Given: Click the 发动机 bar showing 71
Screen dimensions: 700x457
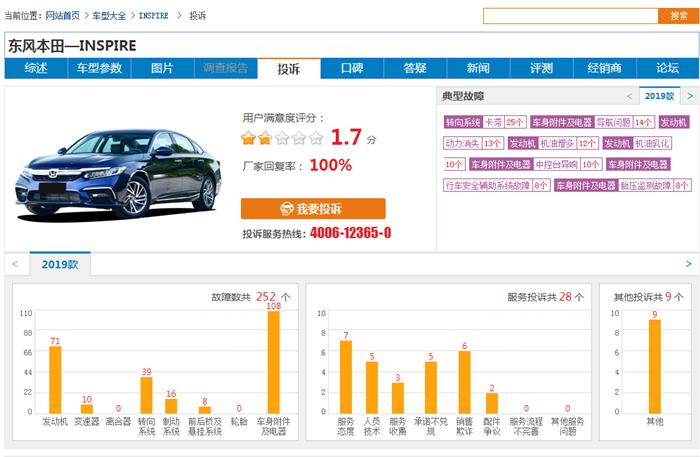Looking at the screenshot, I should click(x=55, y=379).
